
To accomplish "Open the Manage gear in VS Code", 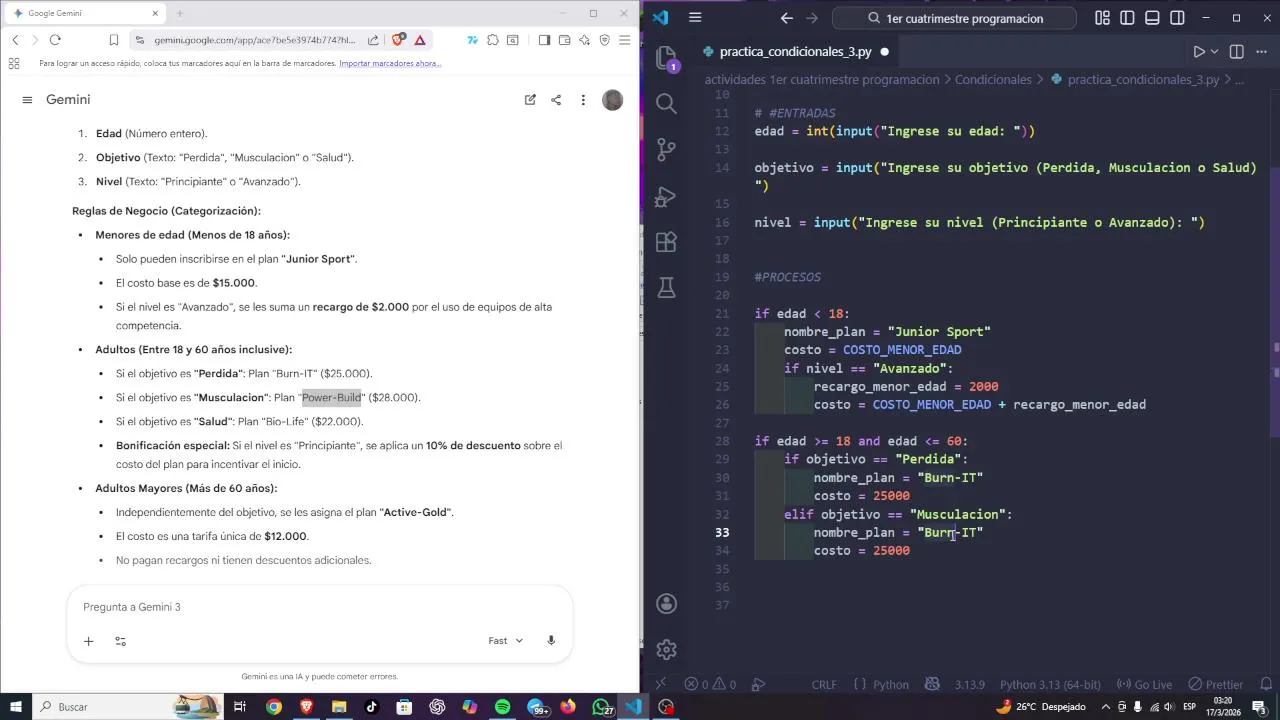I will [x=666, y=650].
